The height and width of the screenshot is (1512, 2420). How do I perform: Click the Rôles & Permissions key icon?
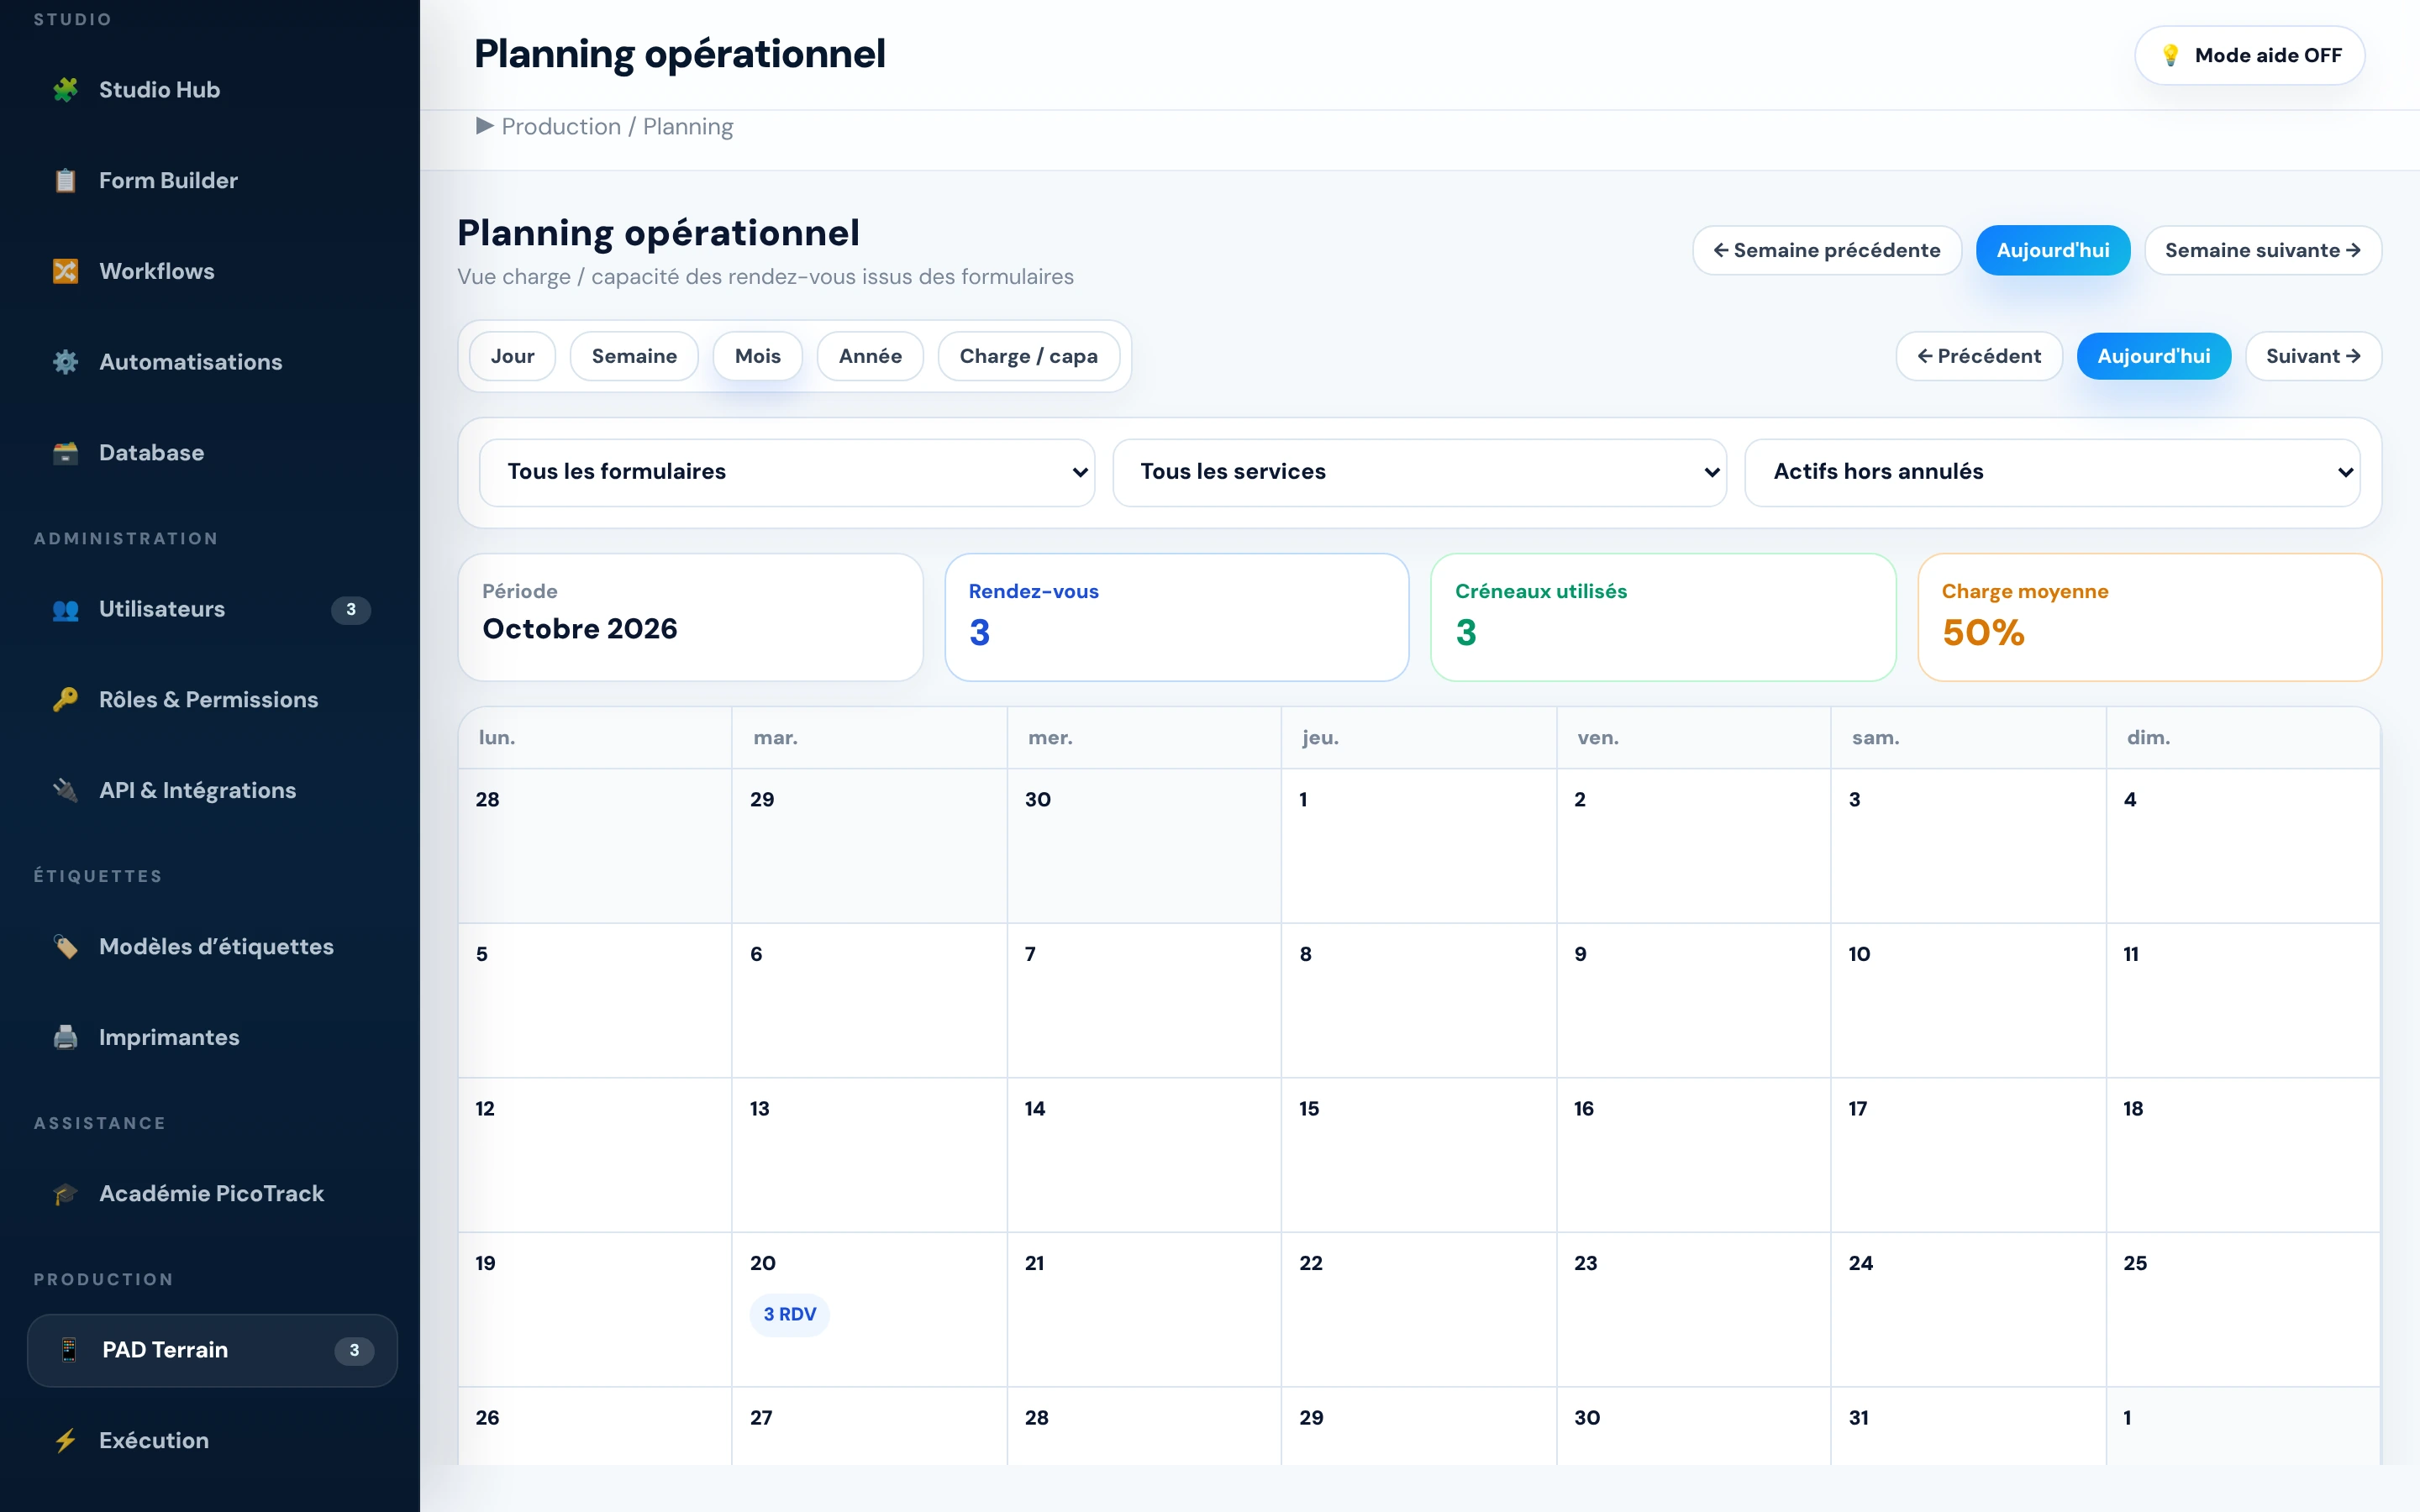pos(66,700)
